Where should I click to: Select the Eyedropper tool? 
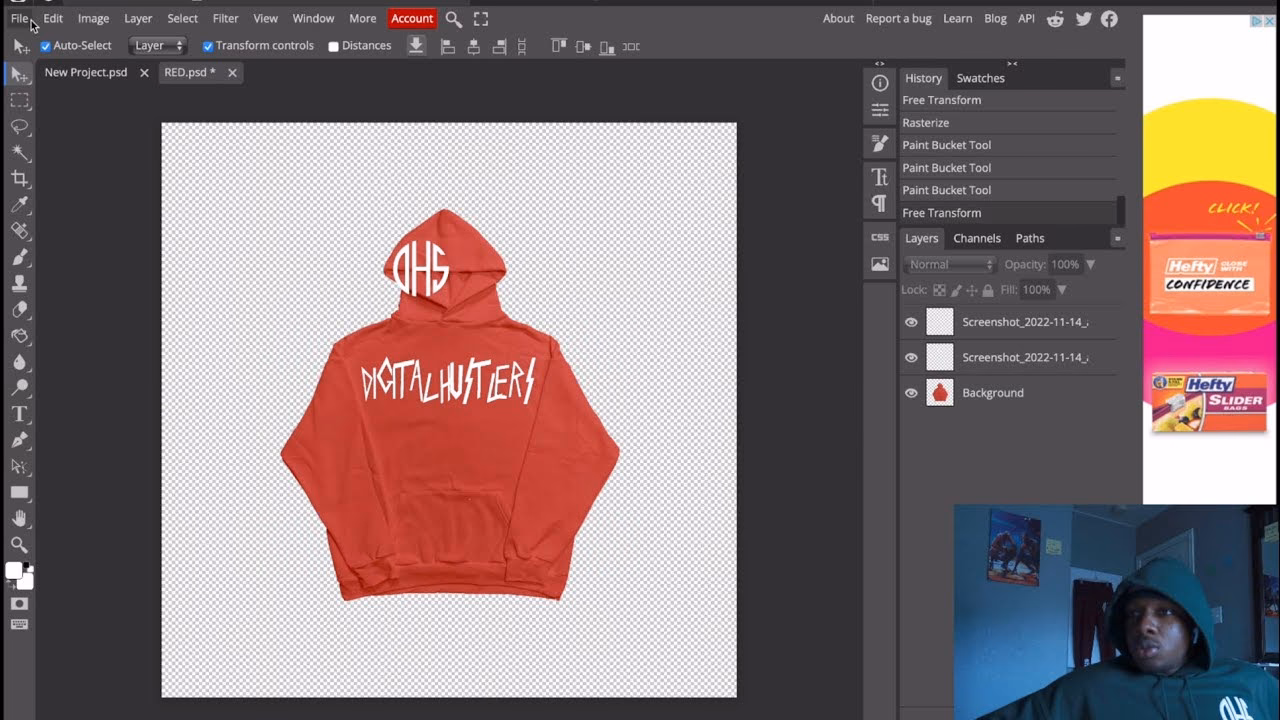[19, 205]
